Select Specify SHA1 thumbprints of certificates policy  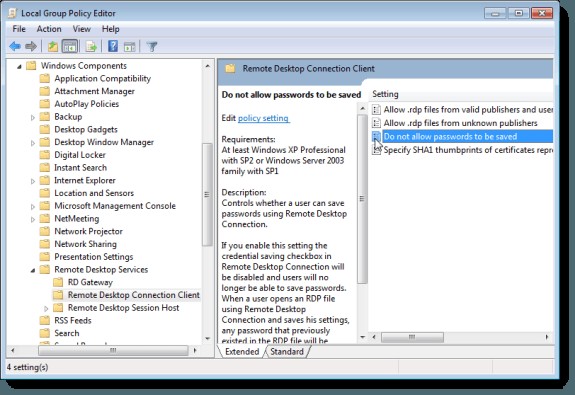468,150
